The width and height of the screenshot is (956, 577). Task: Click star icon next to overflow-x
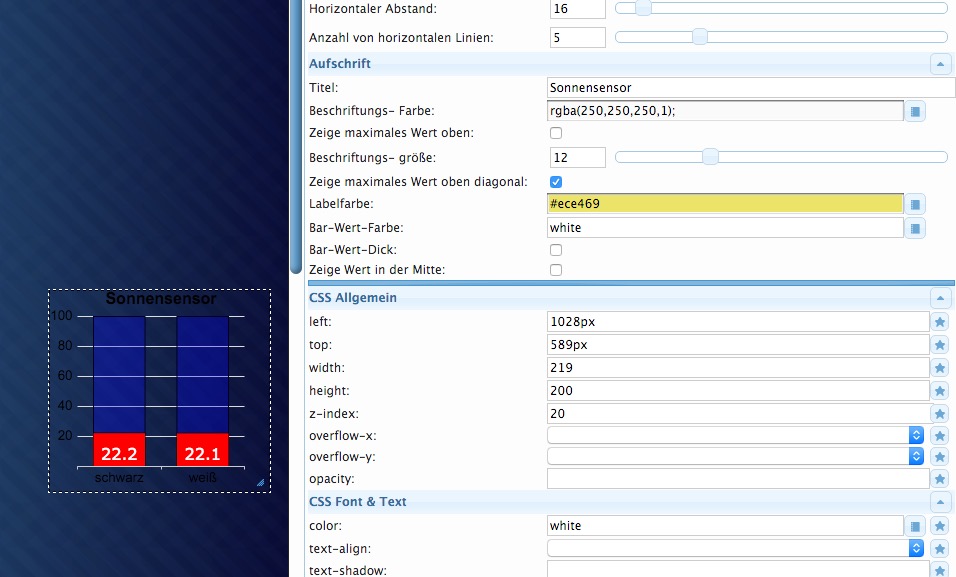(x=940, y=436)
